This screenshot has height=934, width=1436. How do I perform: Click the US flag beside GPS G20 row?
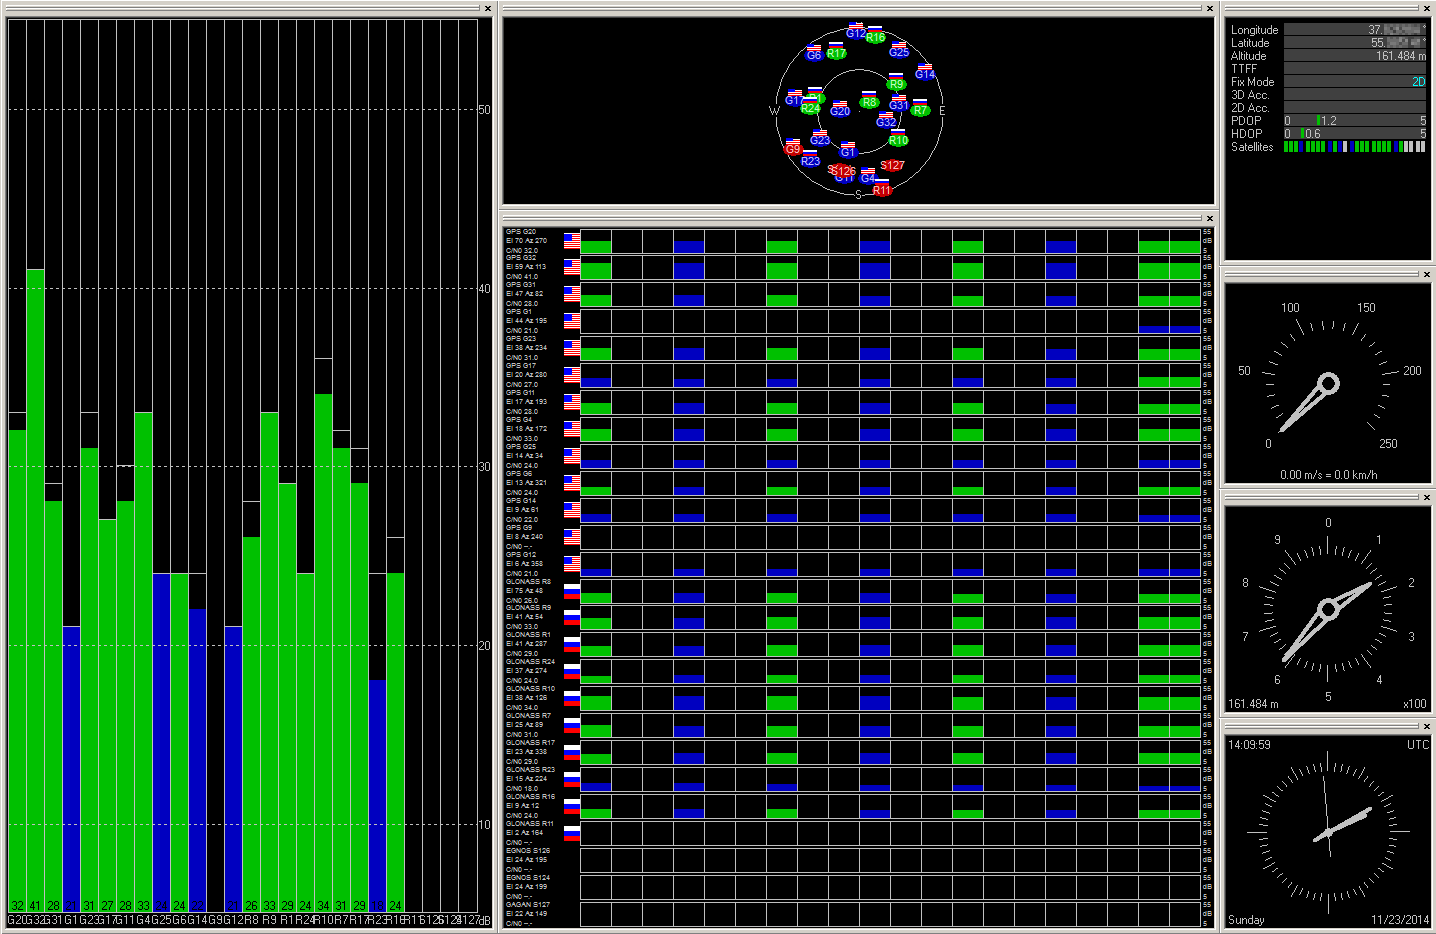[x=572, y=241]
